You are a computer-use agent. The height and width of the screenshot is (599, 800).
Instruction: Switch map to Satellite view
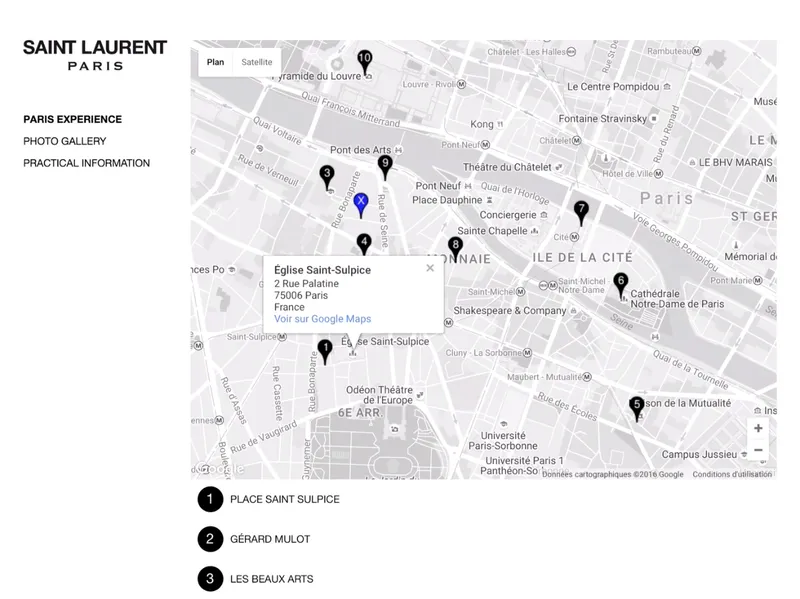(257, 62)
